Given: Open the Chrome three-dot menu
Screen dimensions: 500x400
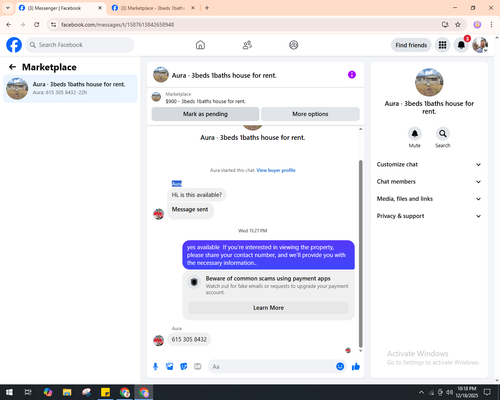Looking at the screenshot, I should (x=491, y=25).
